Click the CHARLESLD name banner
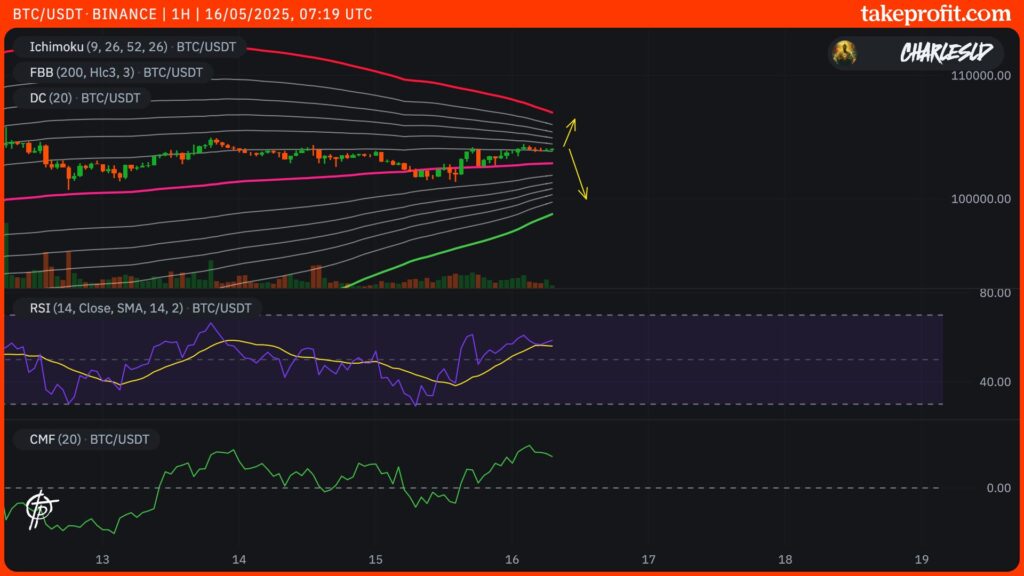Screen dimensions: 1024x576 click(944, 52)
